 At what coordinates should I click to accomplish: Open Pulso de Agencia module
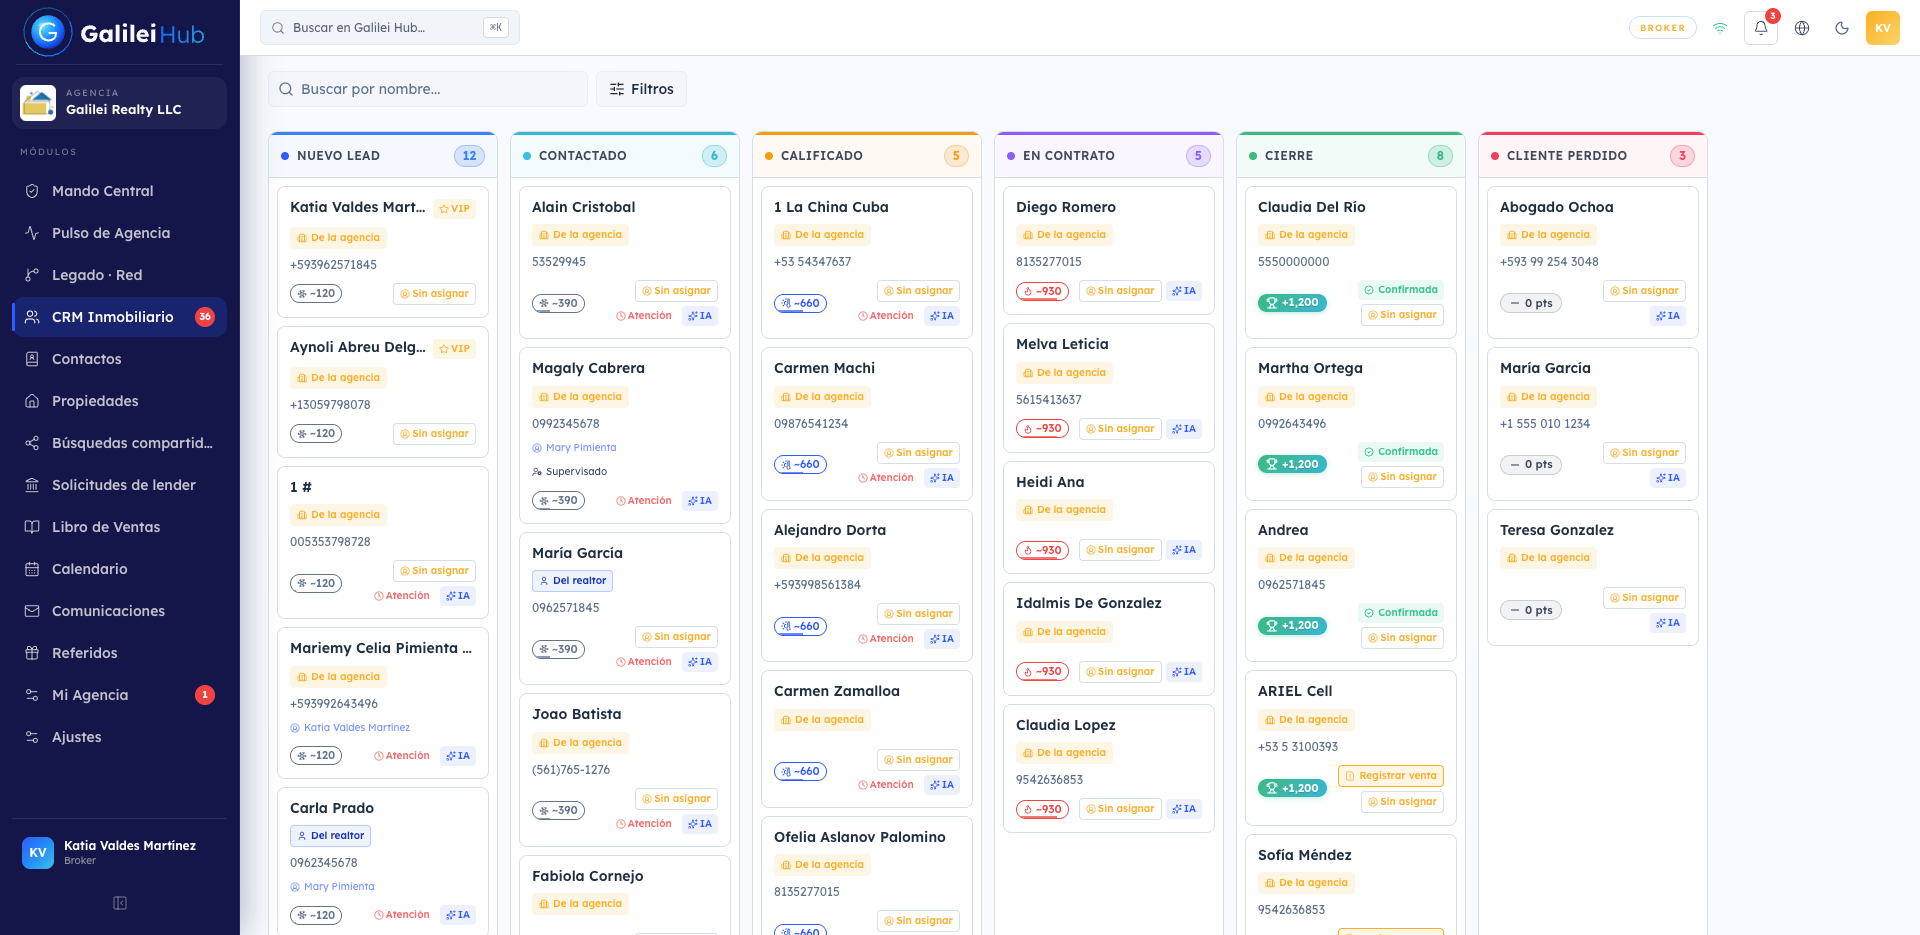point(119,233)
